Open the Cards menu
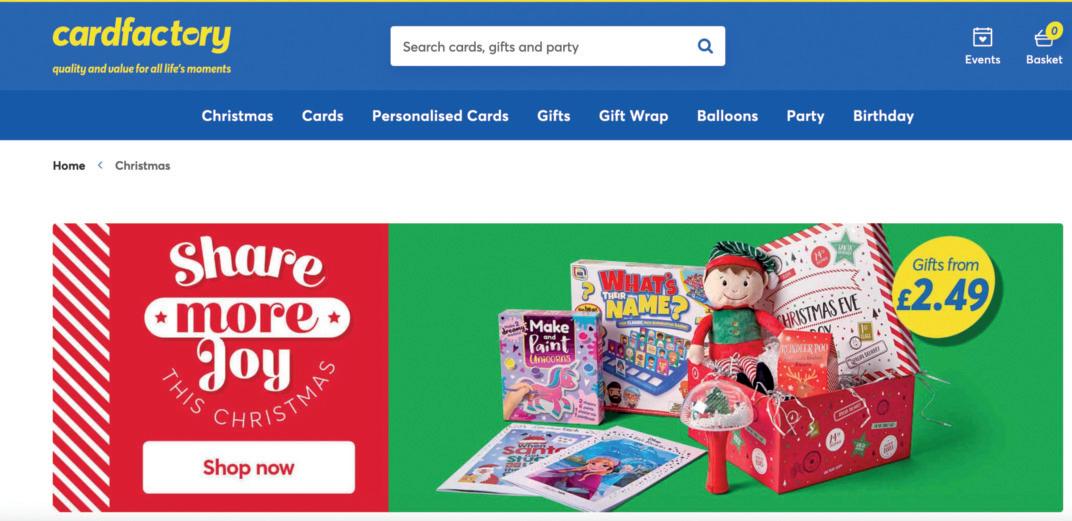This screenshot has width=1072, height=521. pyautogui.click(x=323, y=116)
